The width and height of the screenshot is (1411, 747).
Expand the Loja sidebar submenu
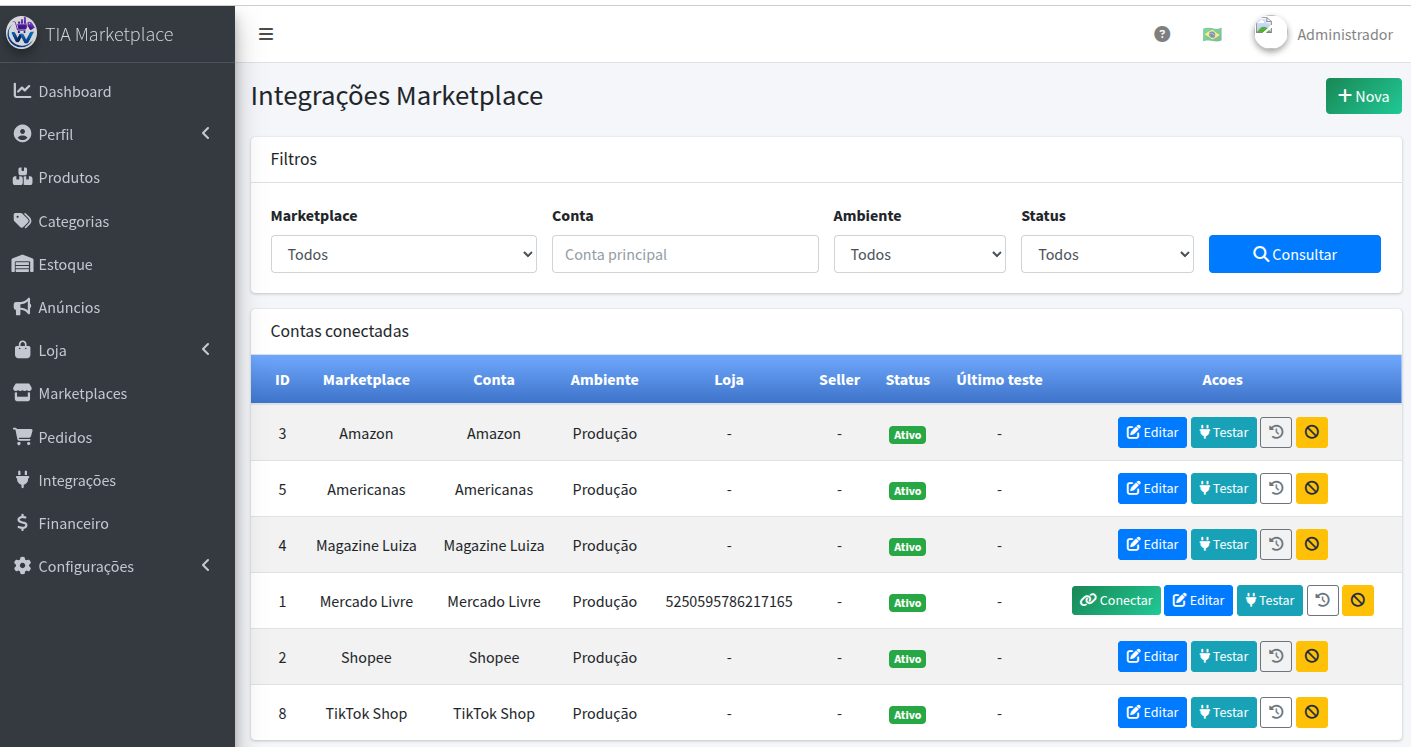(x=117, y=350)
